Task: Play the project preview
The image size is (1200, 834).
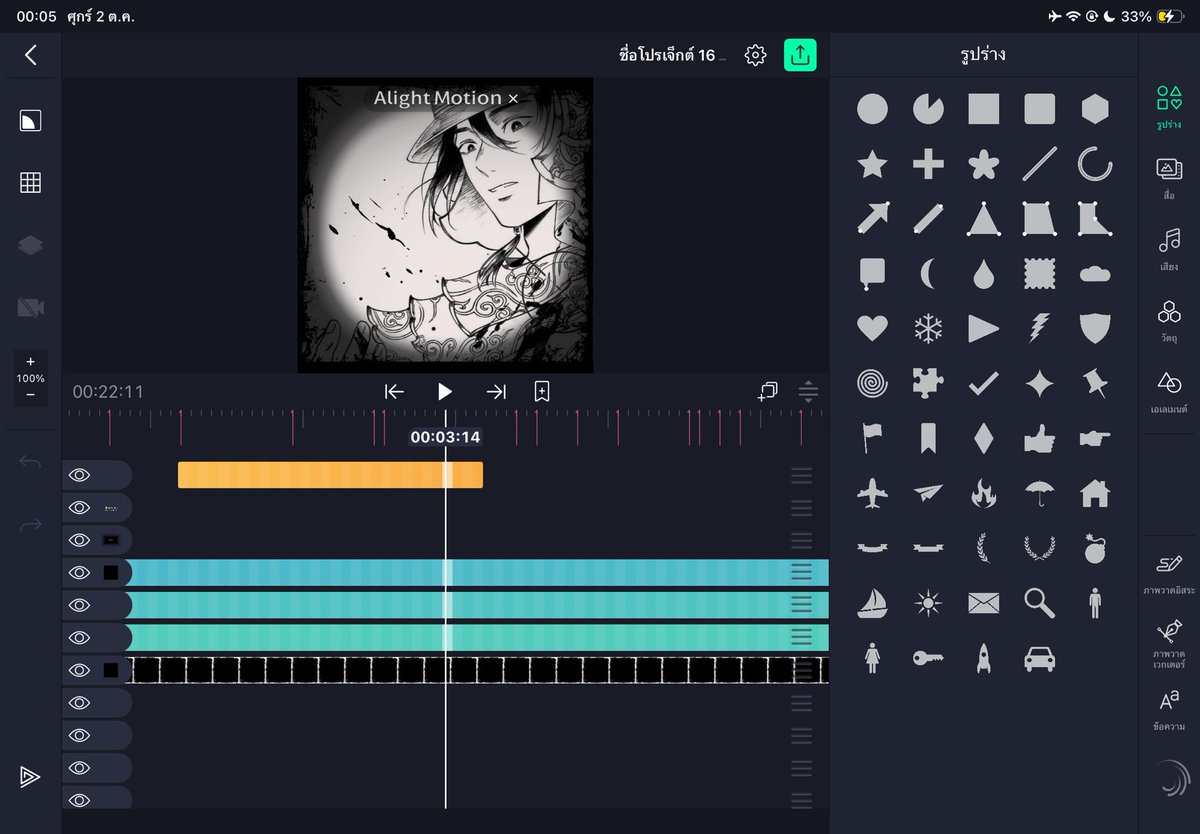Action: [445, 392]
